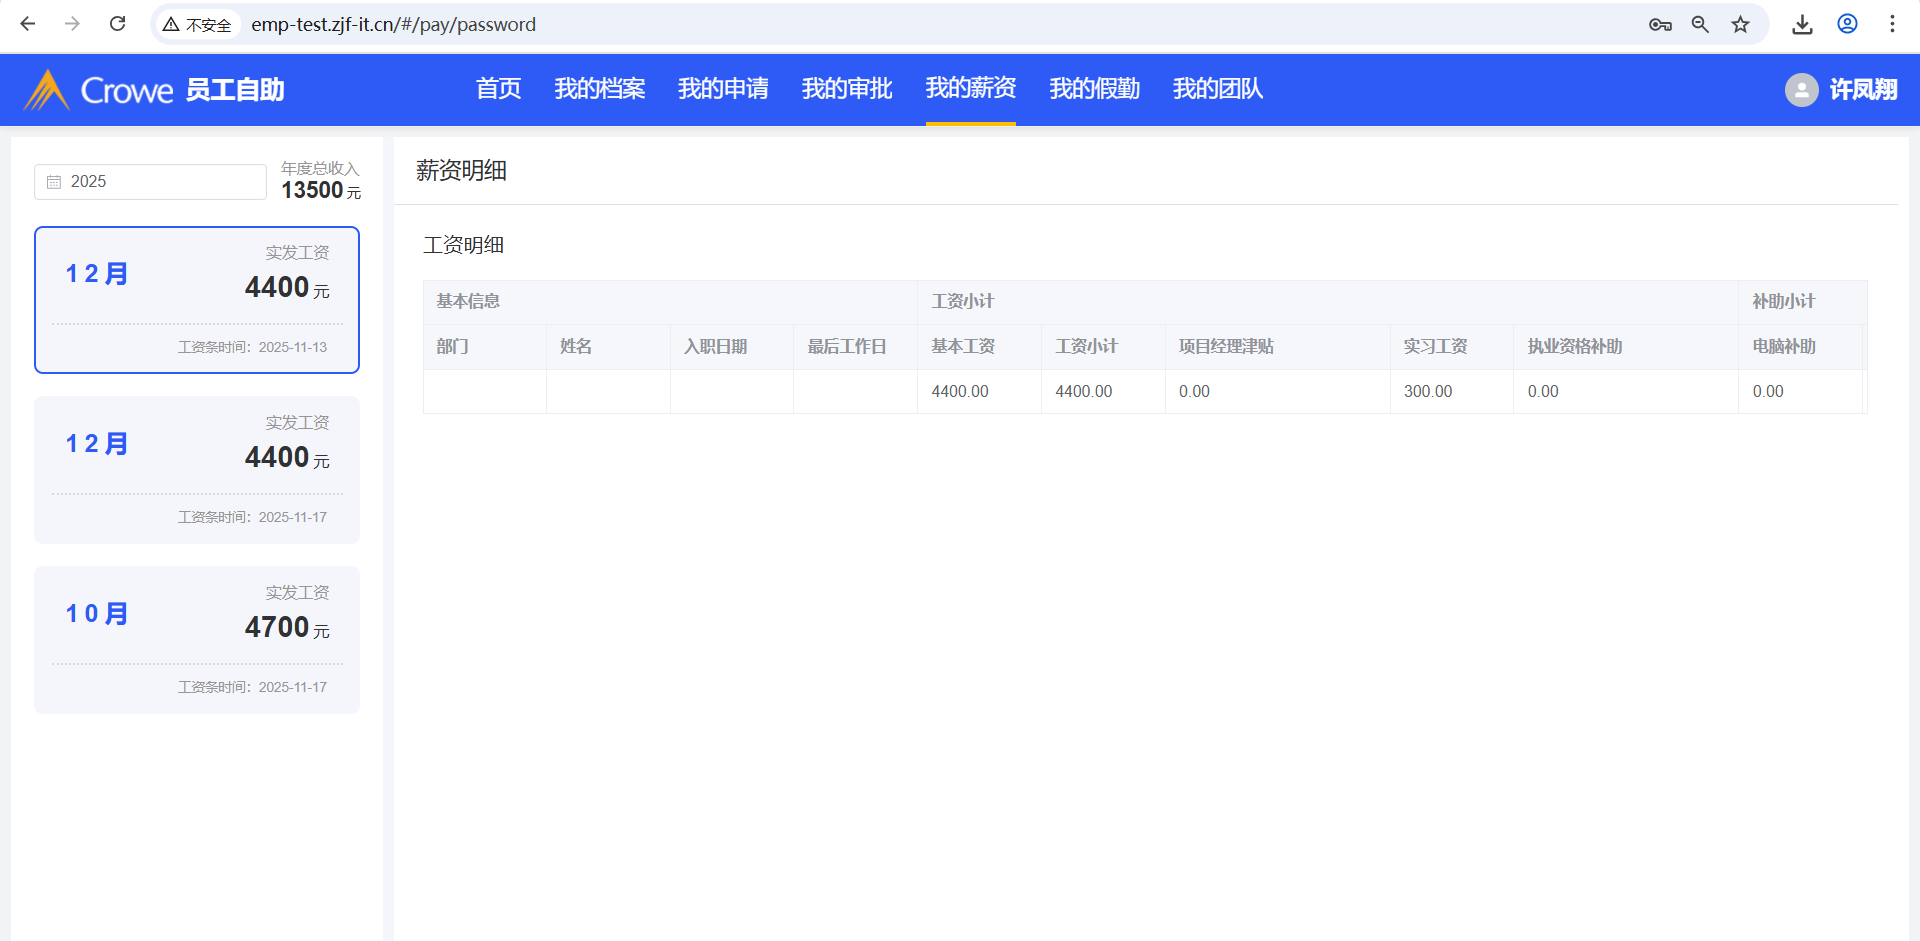Open the browser downloads icon
This screenshot has width=1920, height=941.
[1802, 24]
